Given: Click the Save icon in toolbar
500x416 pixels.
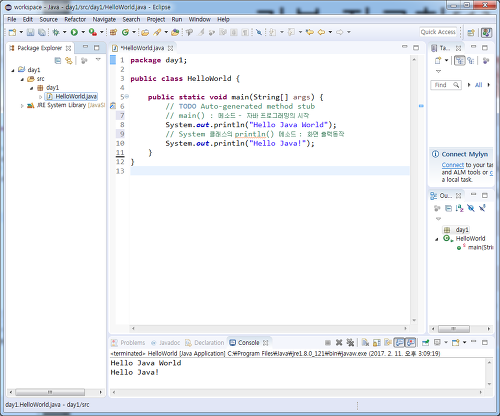Looking at the screenshot, I should point(31,32).
